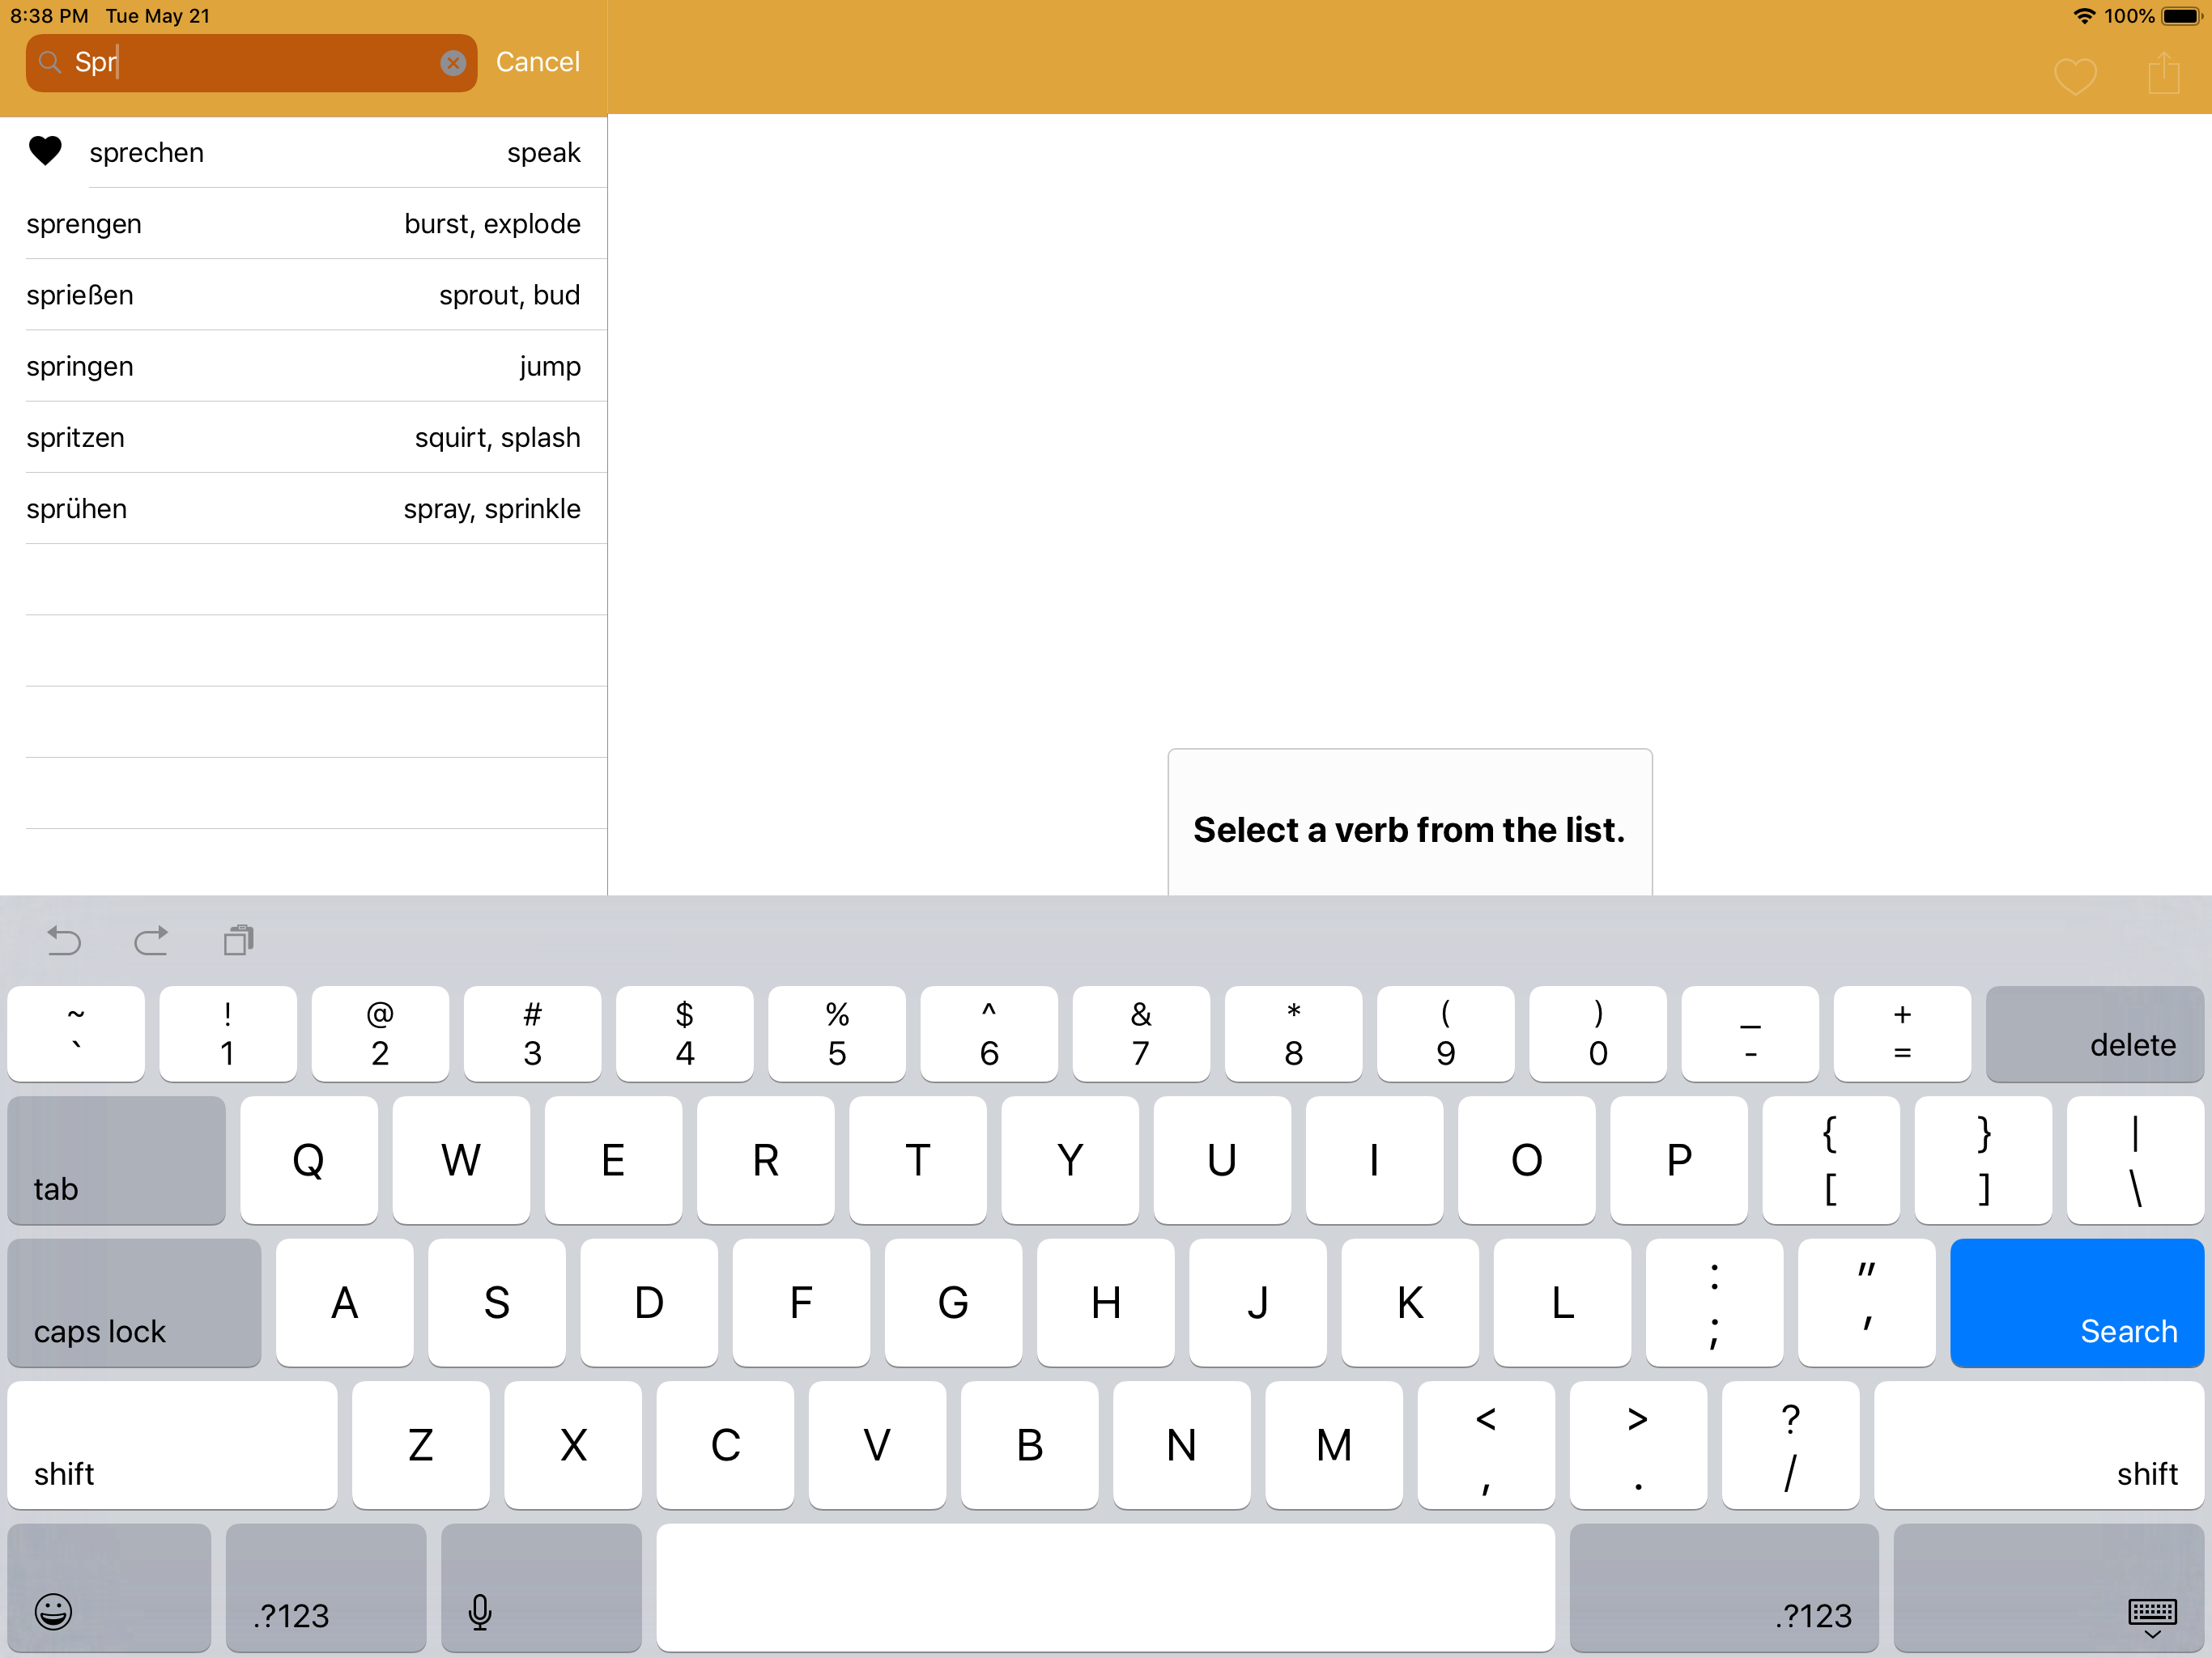Open the emoji keyboard
The height and width of the screenshot is (1658, 2212).
click(109, 1588)
